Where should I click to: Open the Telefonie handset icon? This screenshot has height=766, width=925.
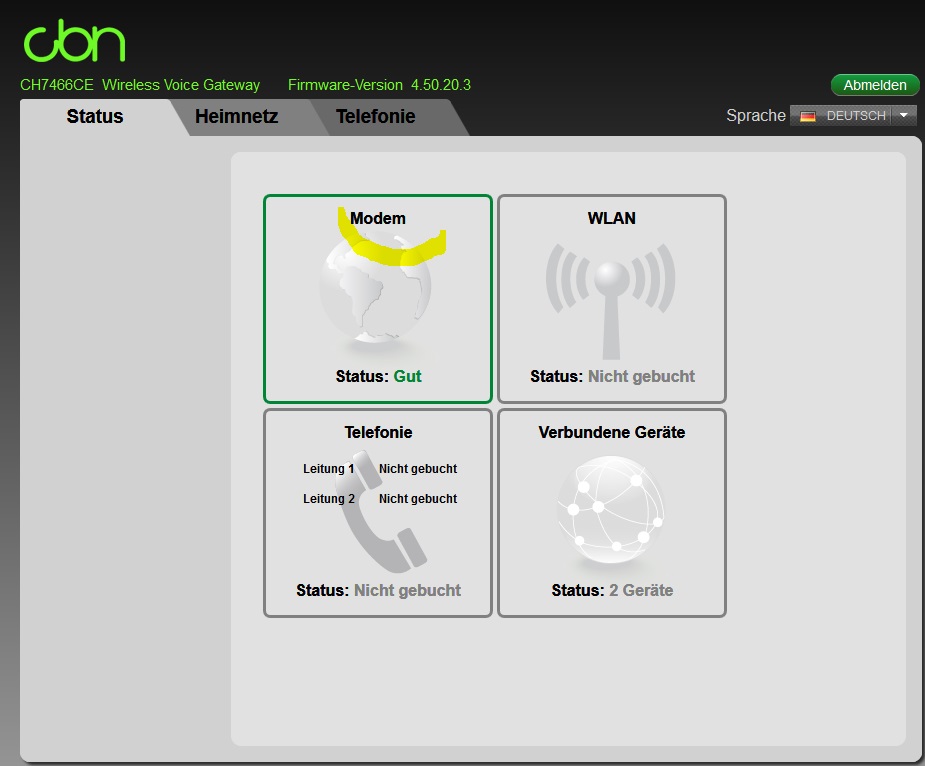[381, 511]
